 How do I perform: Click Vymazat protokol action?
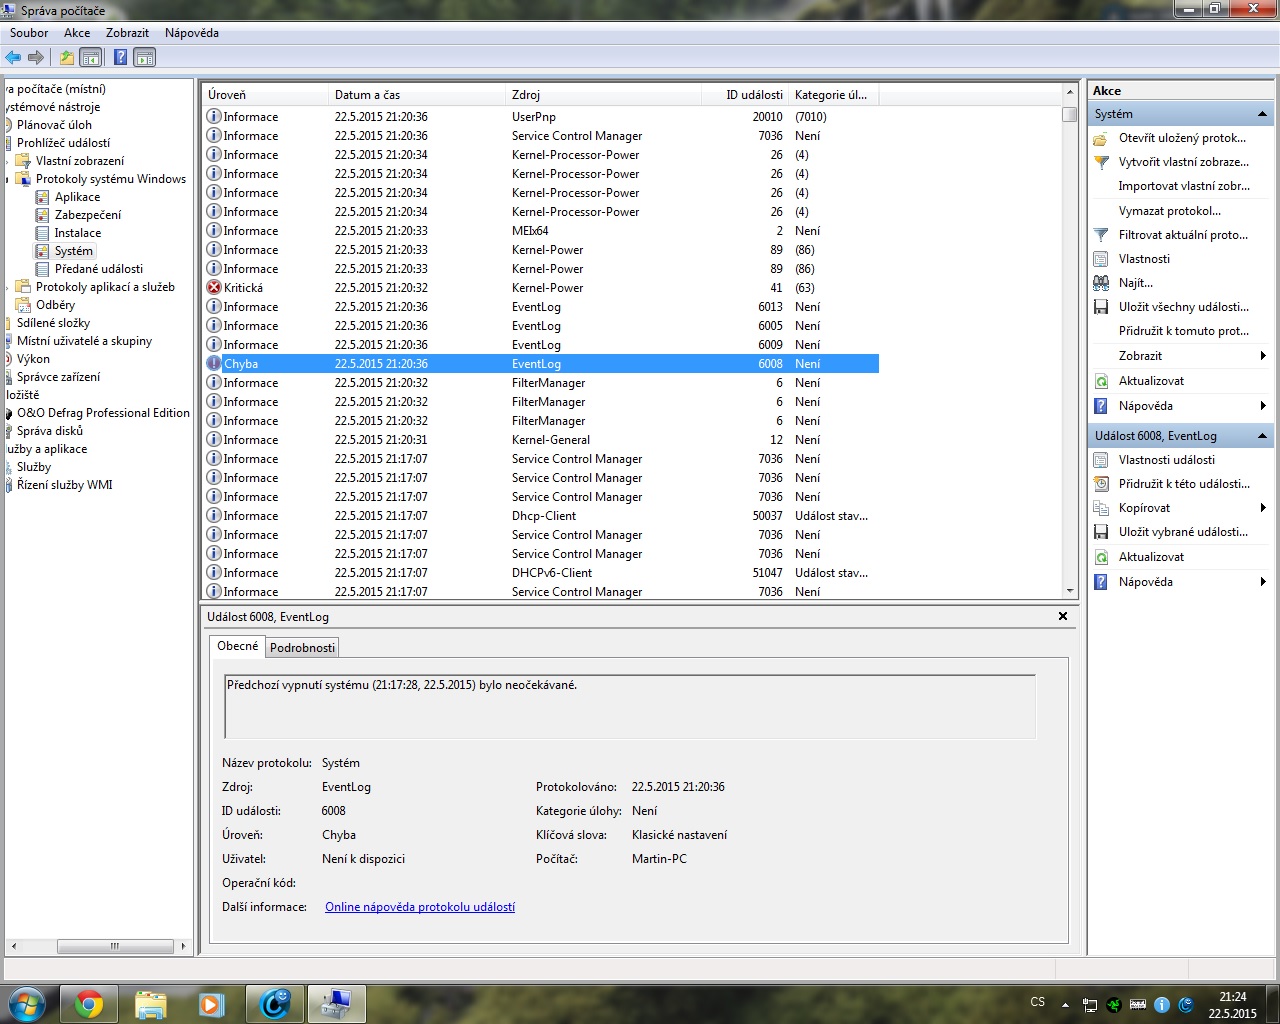point(1170,211)
